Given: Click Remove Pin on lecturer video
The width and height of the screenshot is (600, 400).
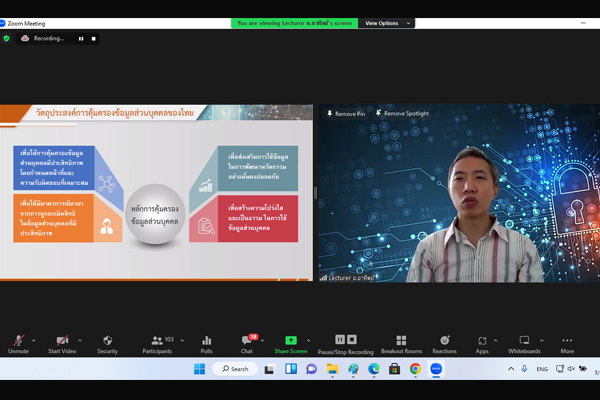Looking at the screenshot, I should [346, 114].
